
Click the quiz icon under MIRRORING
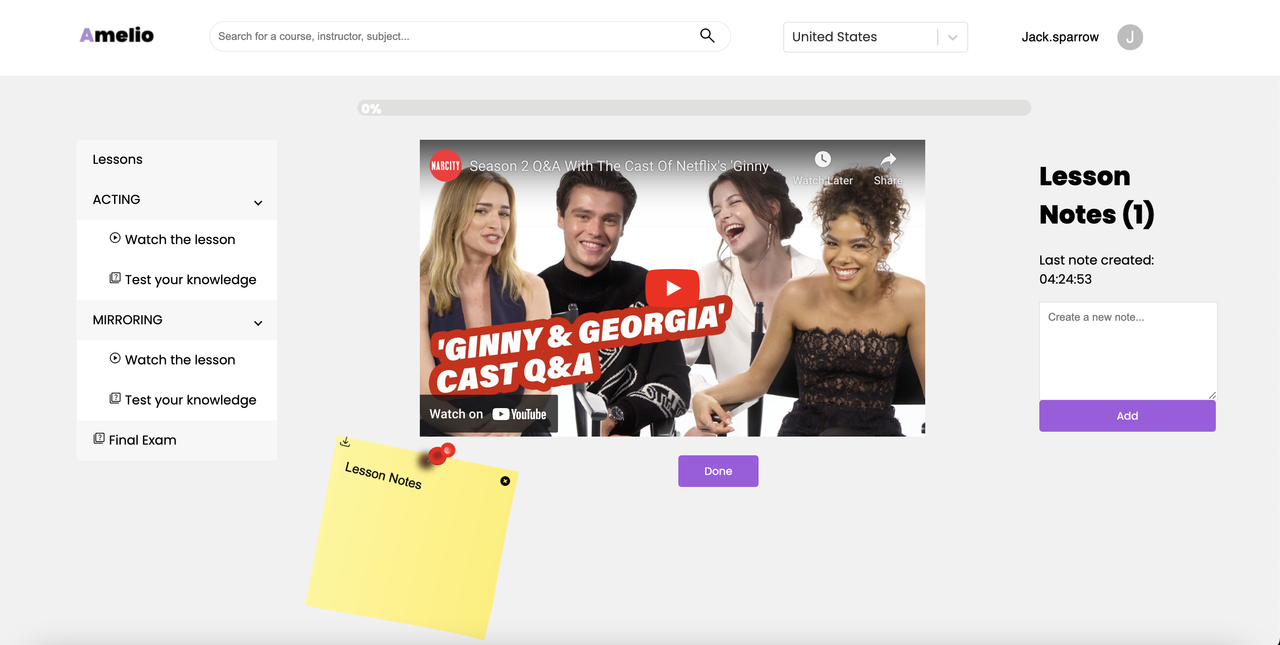click(115, 398)
